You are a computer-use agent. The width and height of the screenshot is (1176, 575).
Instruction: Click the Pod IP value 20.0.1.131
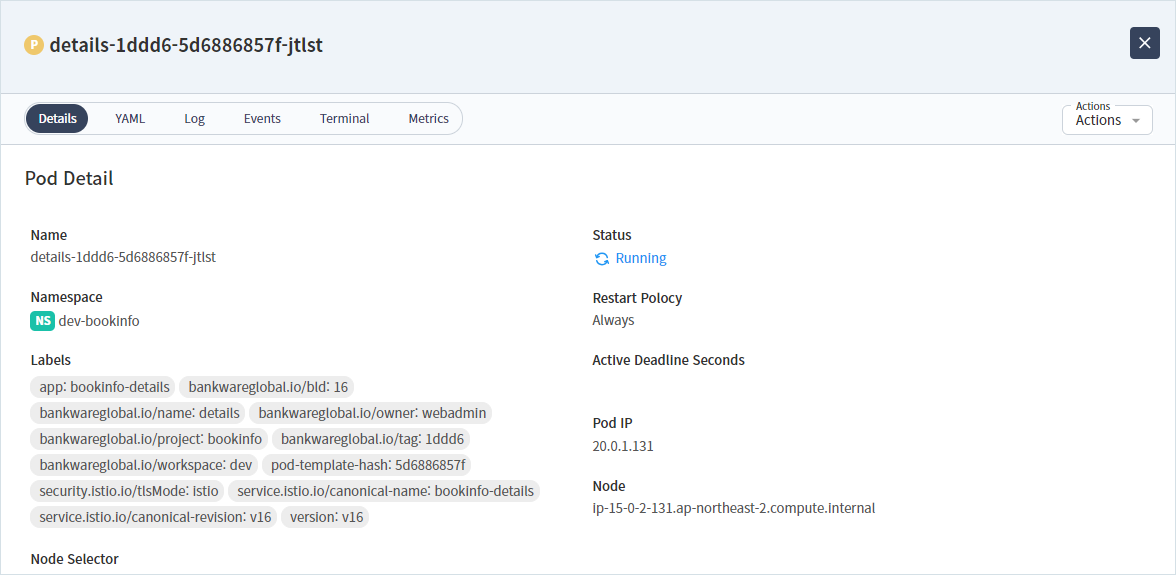click(x=623, y=446)
